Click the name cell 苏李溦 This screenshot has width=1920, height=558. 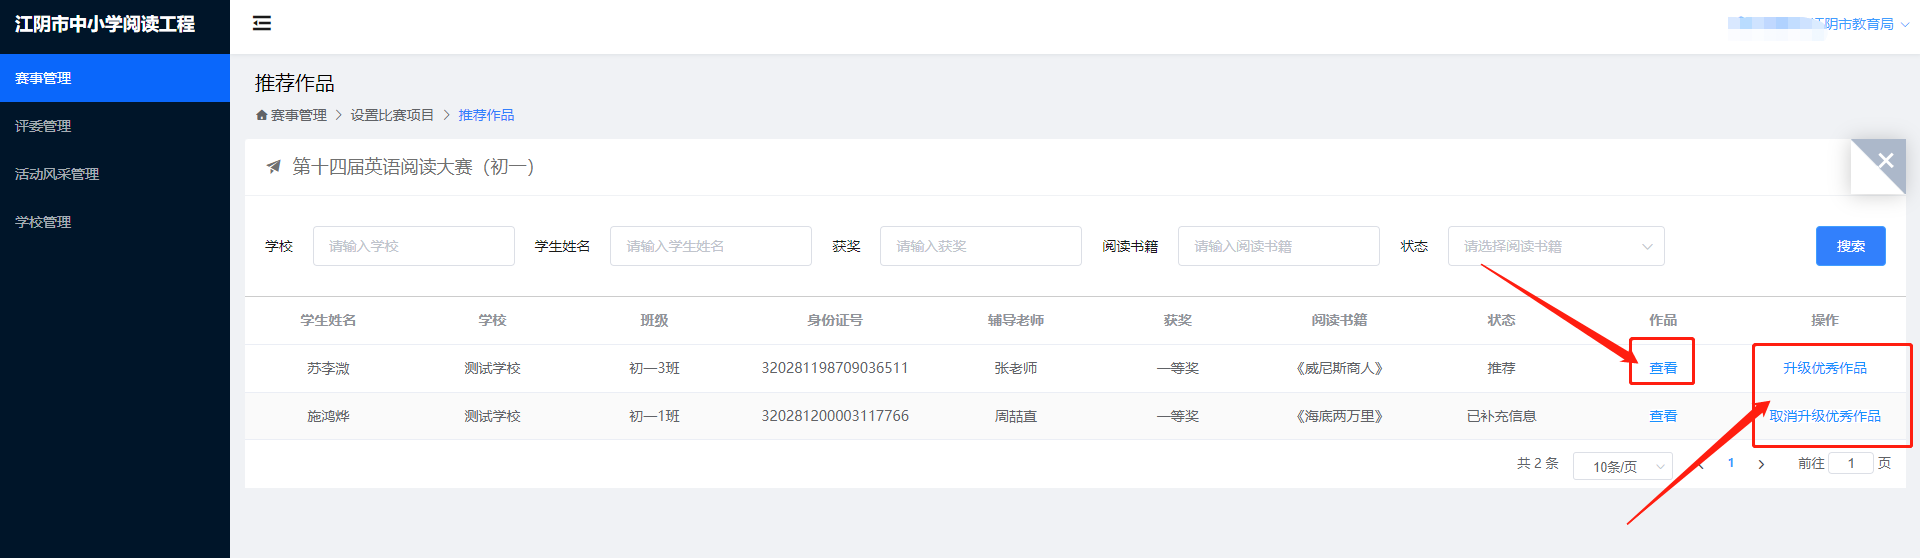click(x=328, y=368)
